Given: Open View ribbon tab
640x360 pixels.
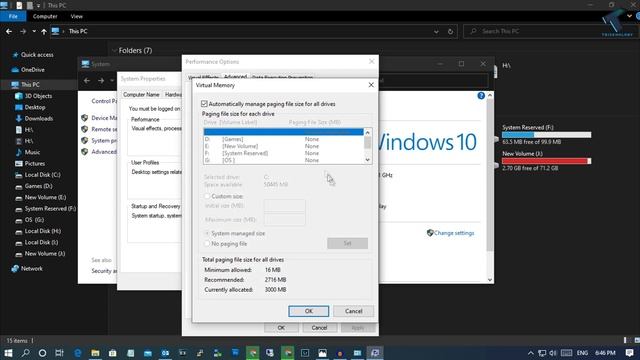Looking at the screenshot, I should click(76, 16).
